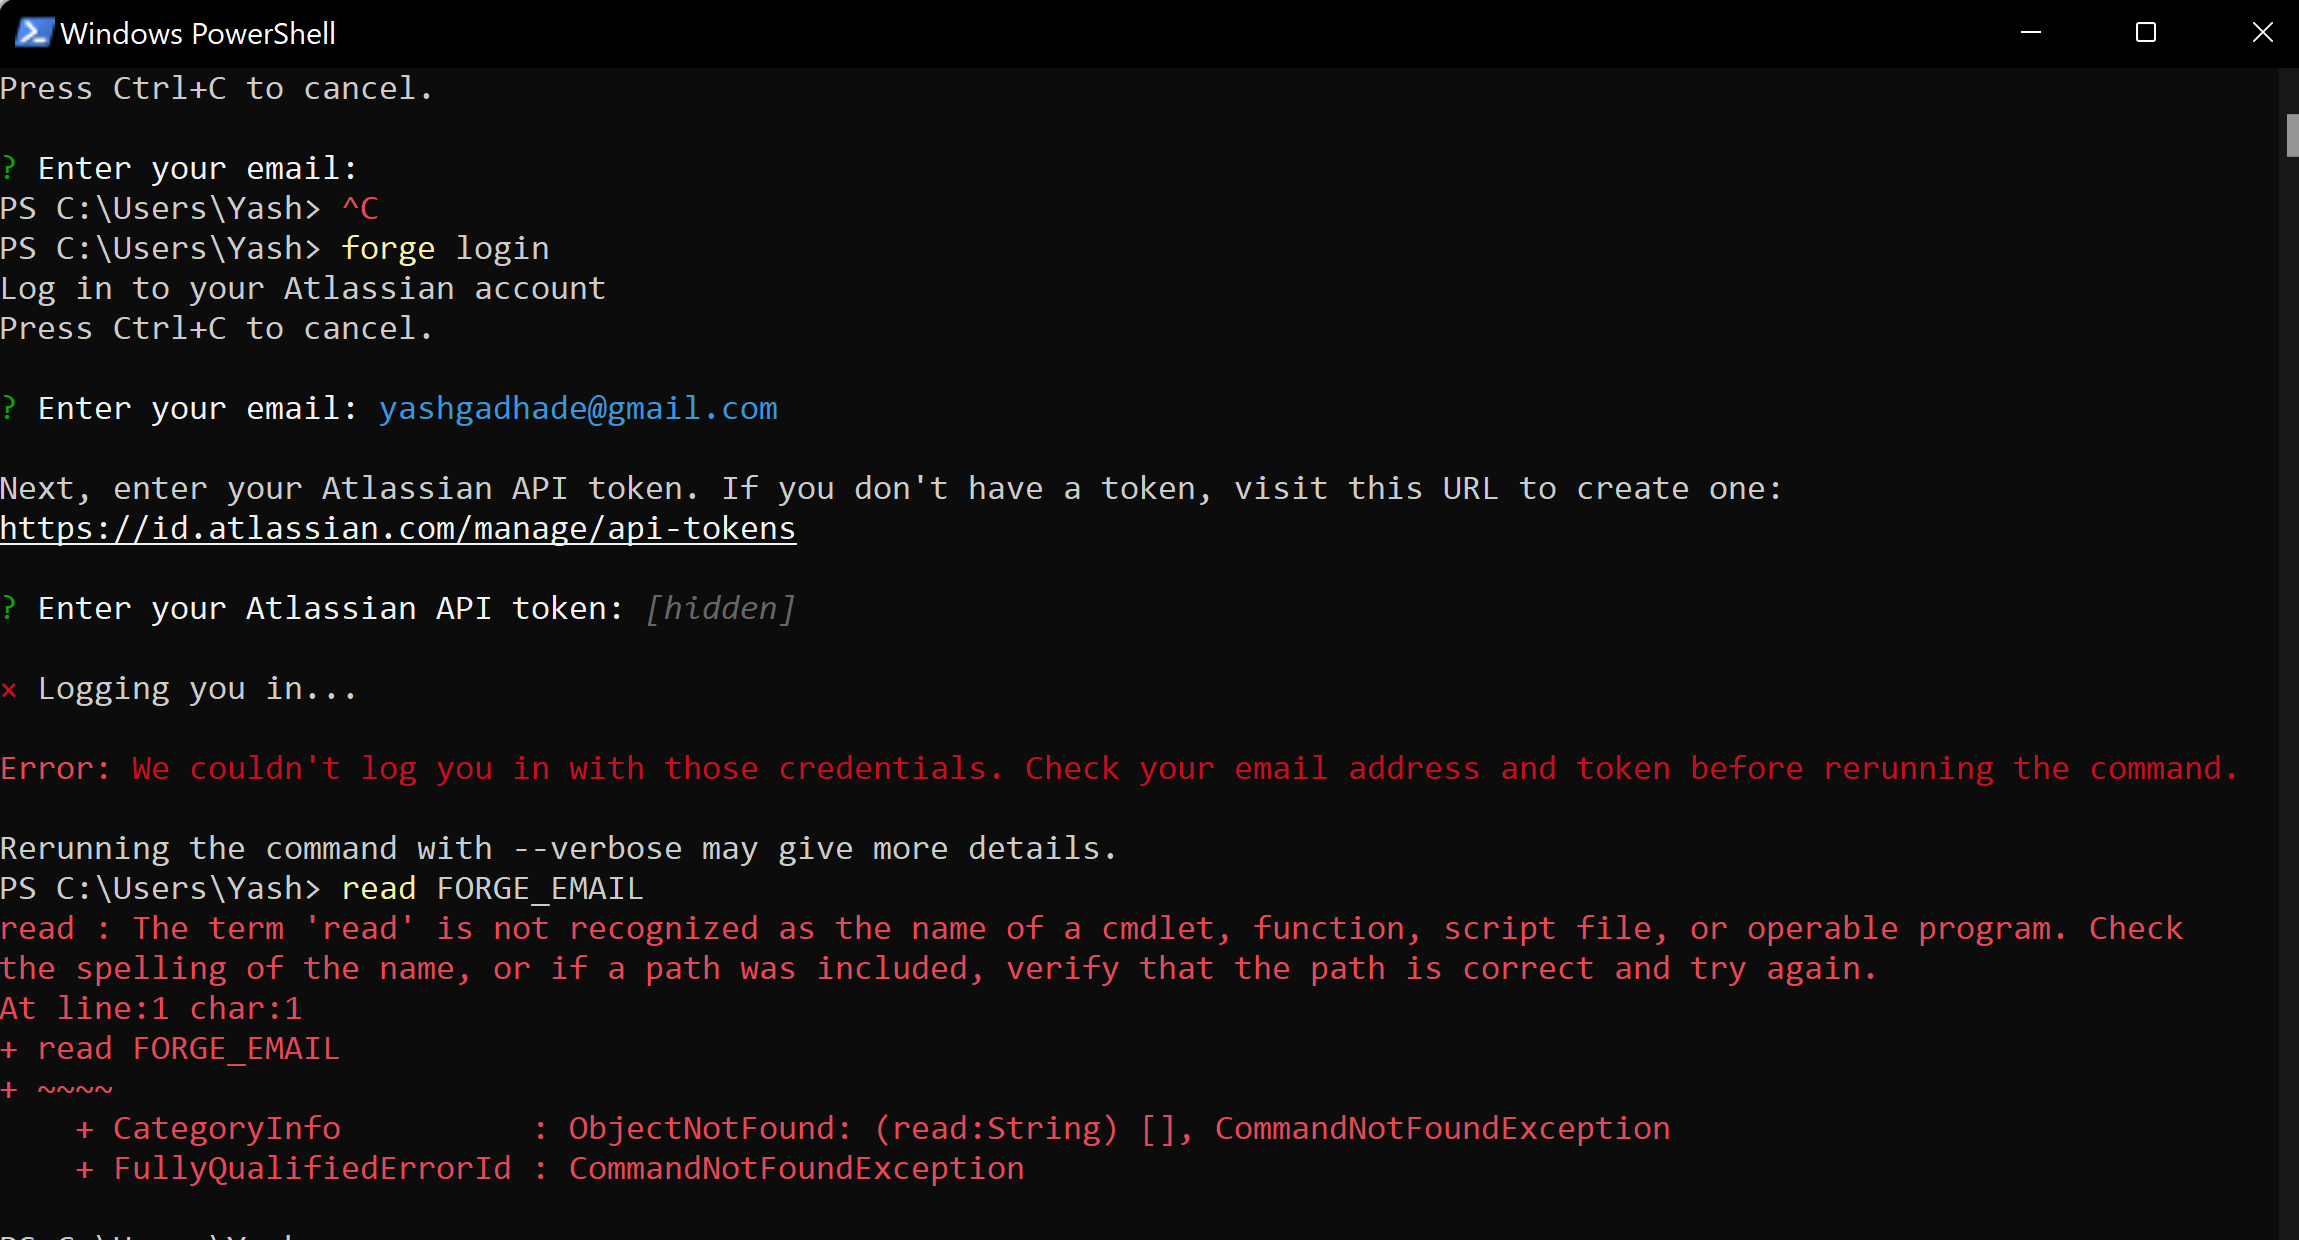Click the vertical scrollbar thumb

(x=2291, y=136)
